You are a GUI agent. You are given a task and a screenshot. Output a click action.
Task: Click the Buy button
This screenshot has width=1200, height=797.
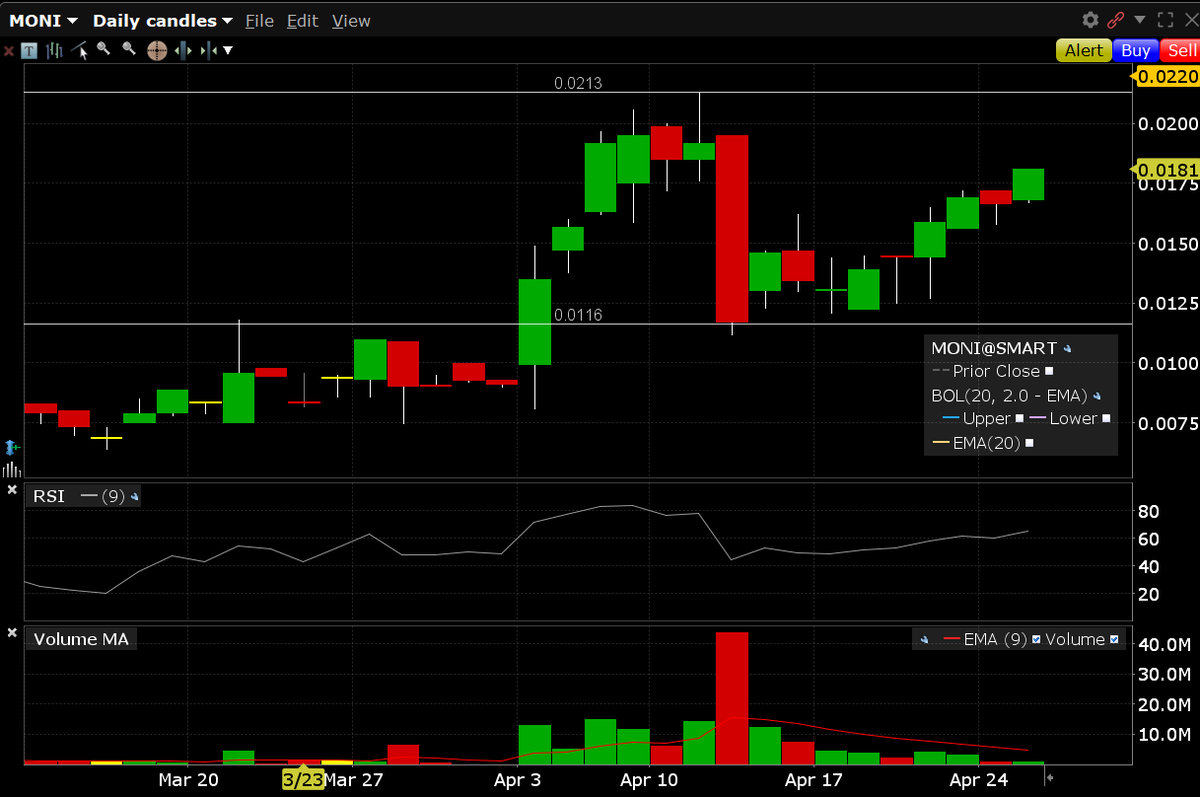tap(1136, 50)
